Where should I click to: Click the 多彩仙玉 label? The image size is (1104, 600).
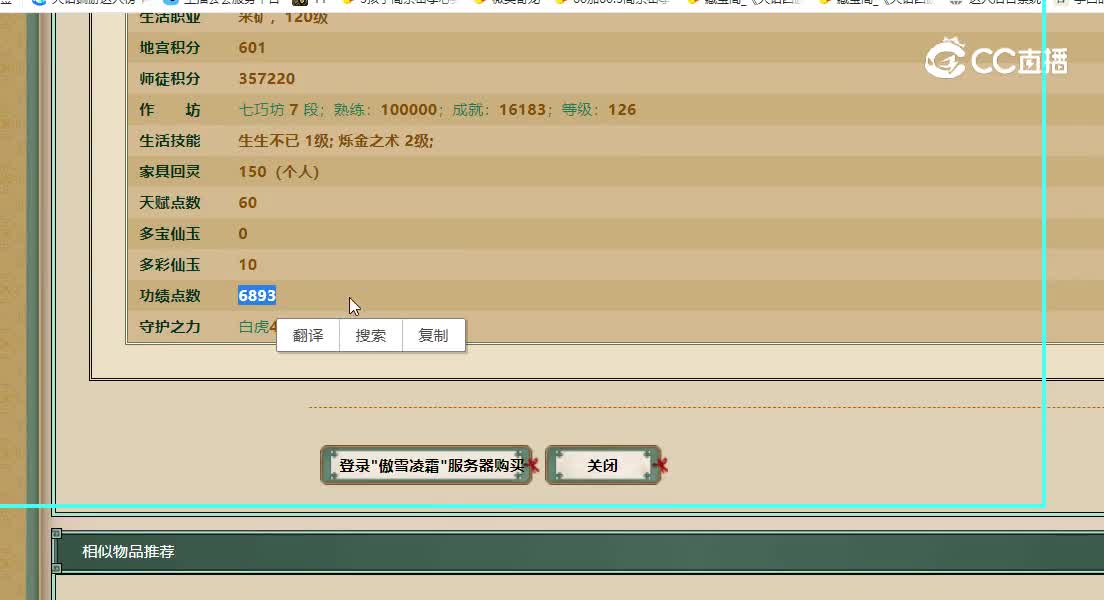170,265
